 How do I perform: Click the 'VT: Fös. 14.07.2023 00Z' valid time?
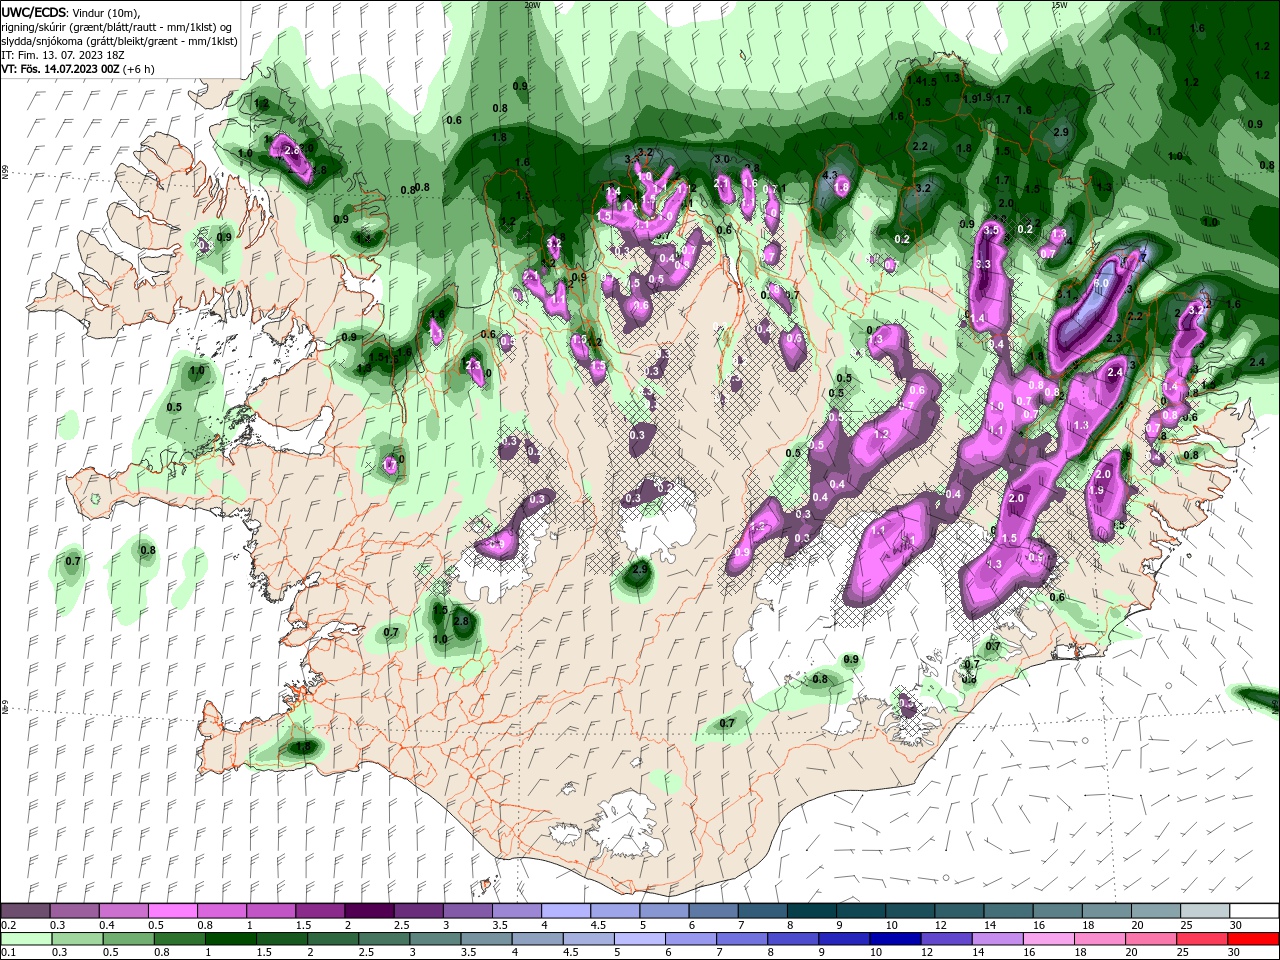tap(61, 69)
